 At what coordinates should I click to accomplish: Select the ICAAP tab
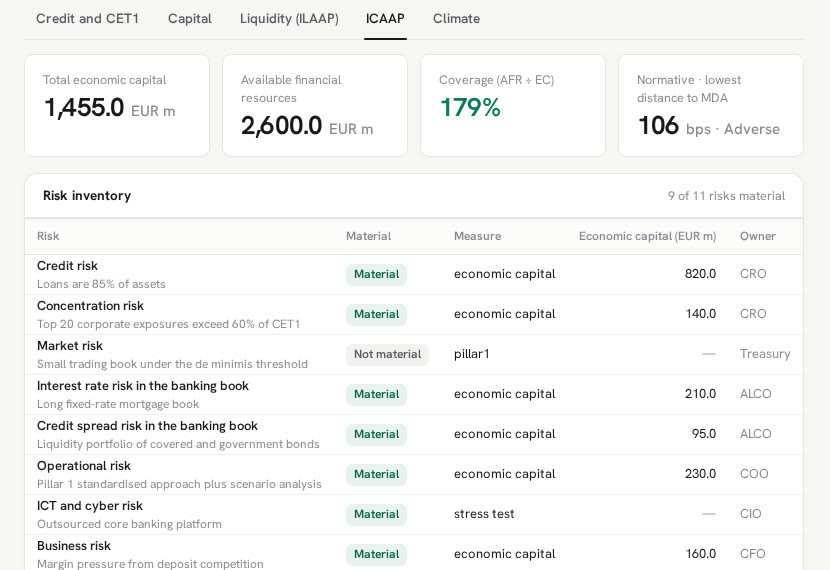coord(385,19)
